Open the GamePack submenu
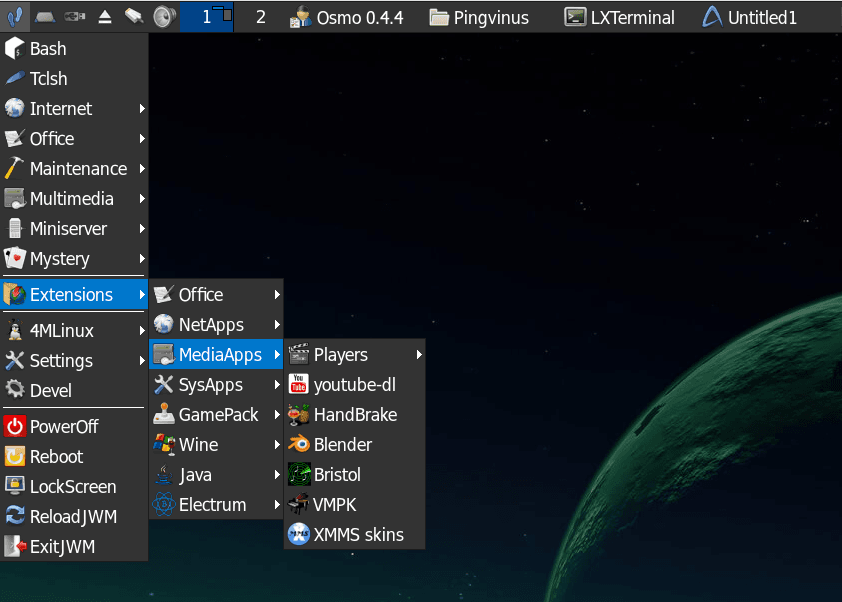Viewport: 842px width, 602px height. 216,415
